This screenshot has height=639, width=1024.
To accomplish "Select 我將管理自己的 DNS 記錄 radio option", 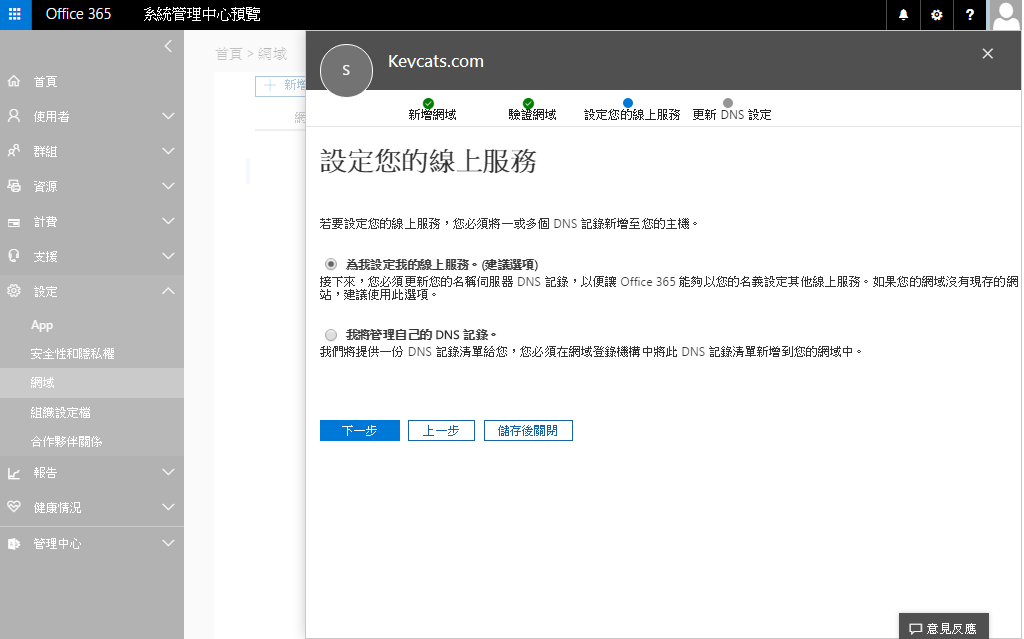I will pyautogui.click(x=331, y=335).
